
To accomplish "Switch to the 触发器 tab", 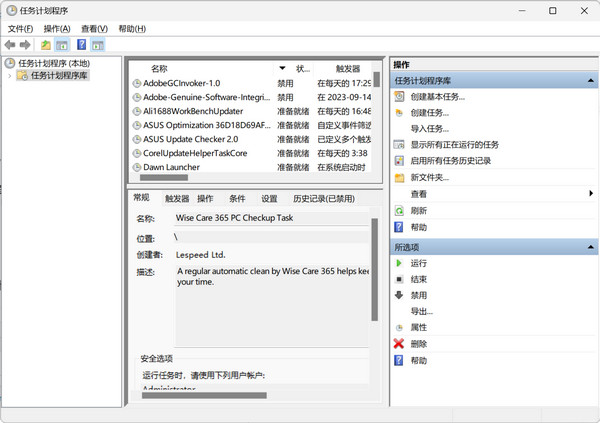I will pos(177,199).
